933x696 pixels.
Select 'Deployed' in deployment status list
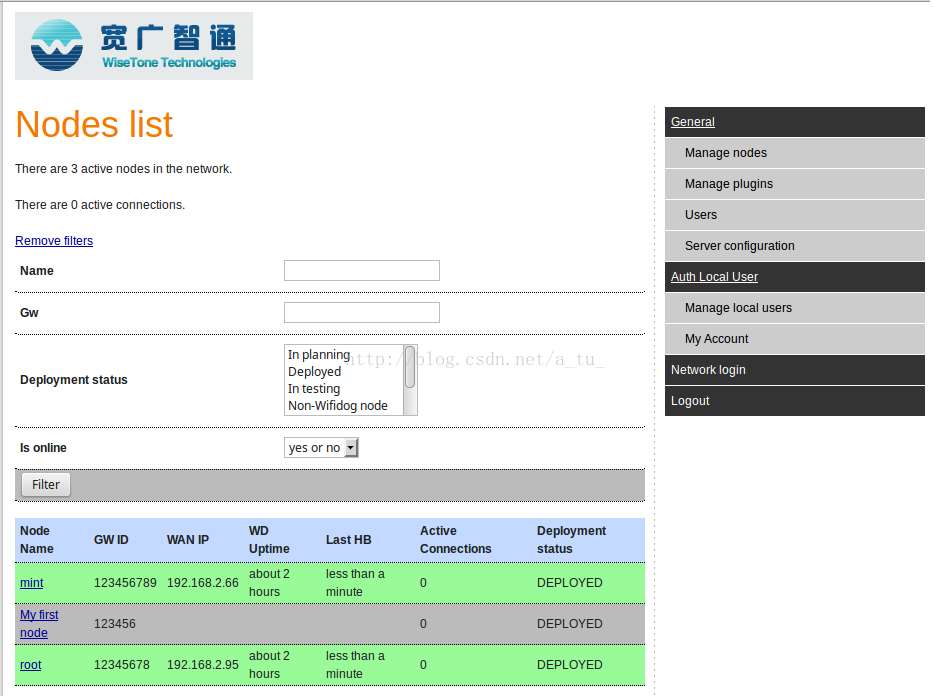coord(315,372)
